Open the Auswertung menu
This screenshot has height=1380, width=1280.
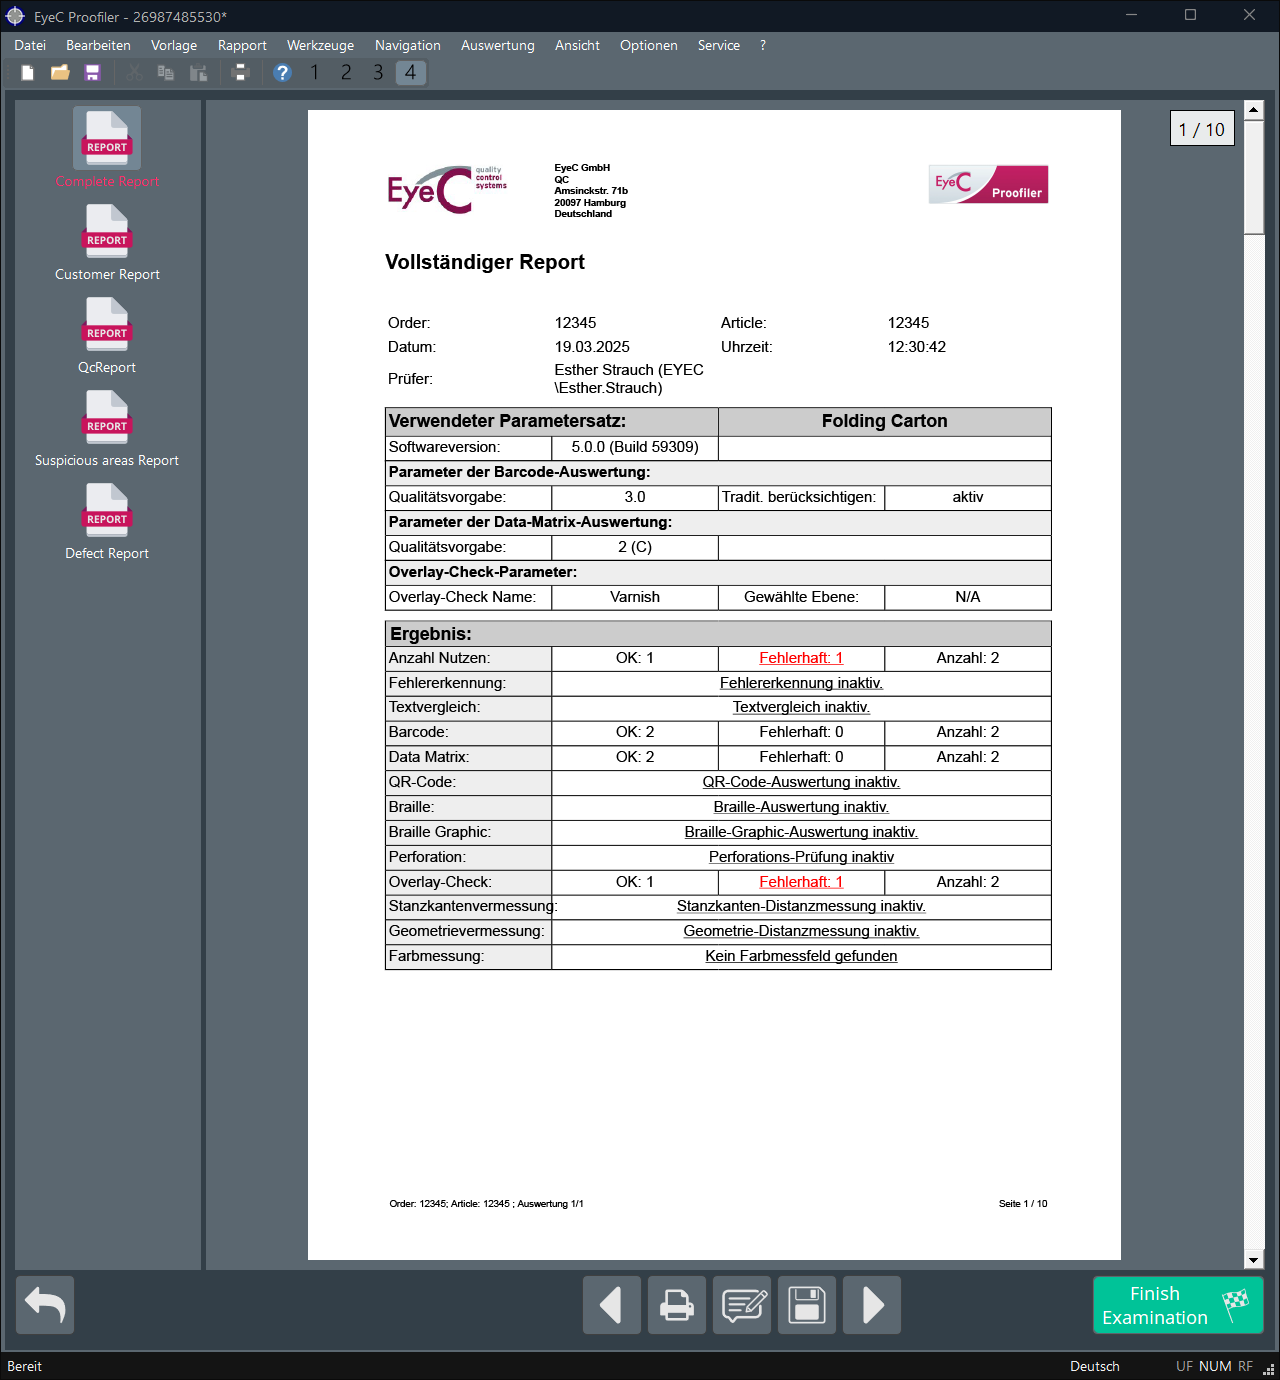[498, 45]
